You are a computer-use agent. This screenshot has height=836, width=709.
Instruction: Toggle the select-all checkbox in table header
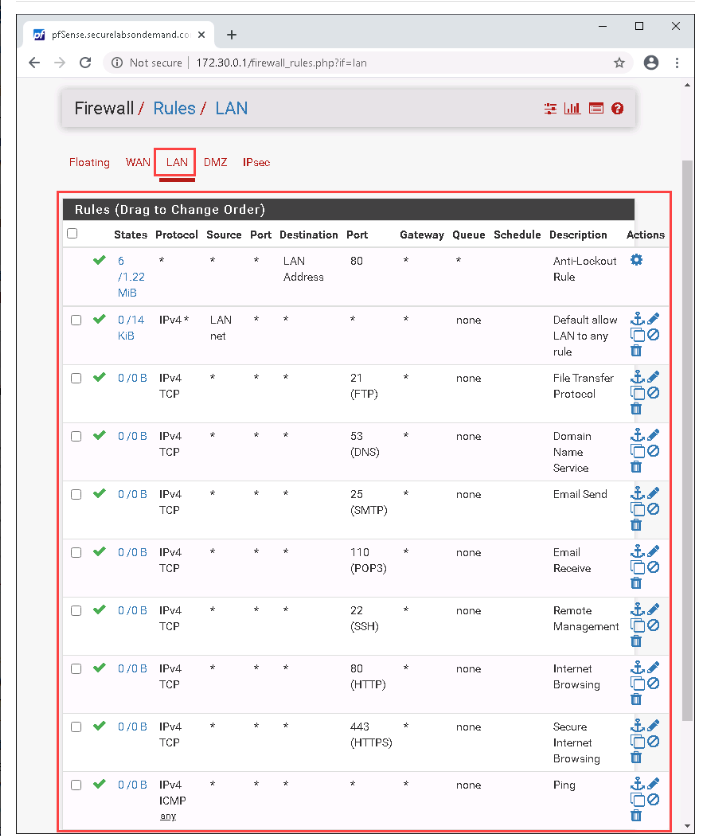coord(72,234)
